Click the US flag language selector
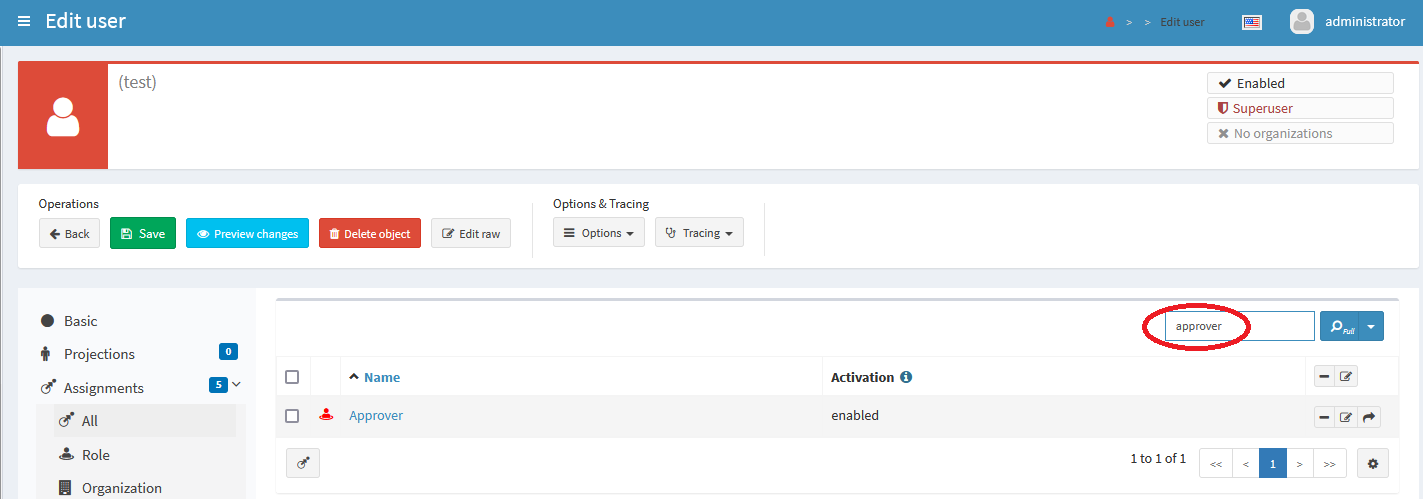1423x499 pixels. tap(1251, 22)
